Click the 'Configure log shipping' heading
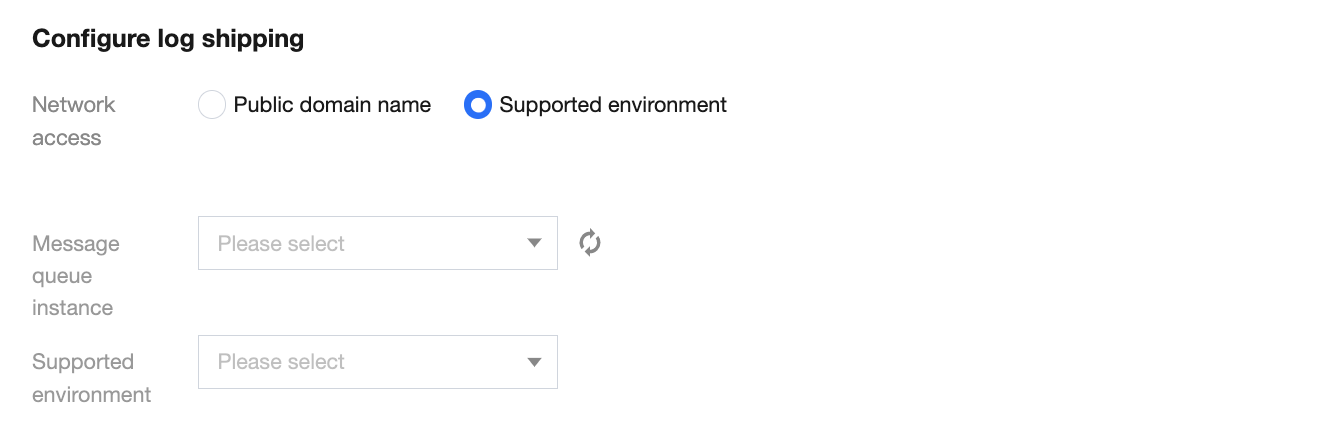 coord(168,39)
